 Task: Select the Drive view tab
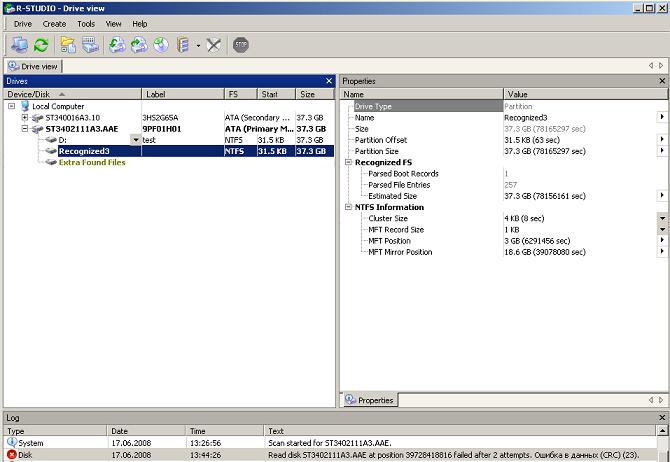(33, 66)
